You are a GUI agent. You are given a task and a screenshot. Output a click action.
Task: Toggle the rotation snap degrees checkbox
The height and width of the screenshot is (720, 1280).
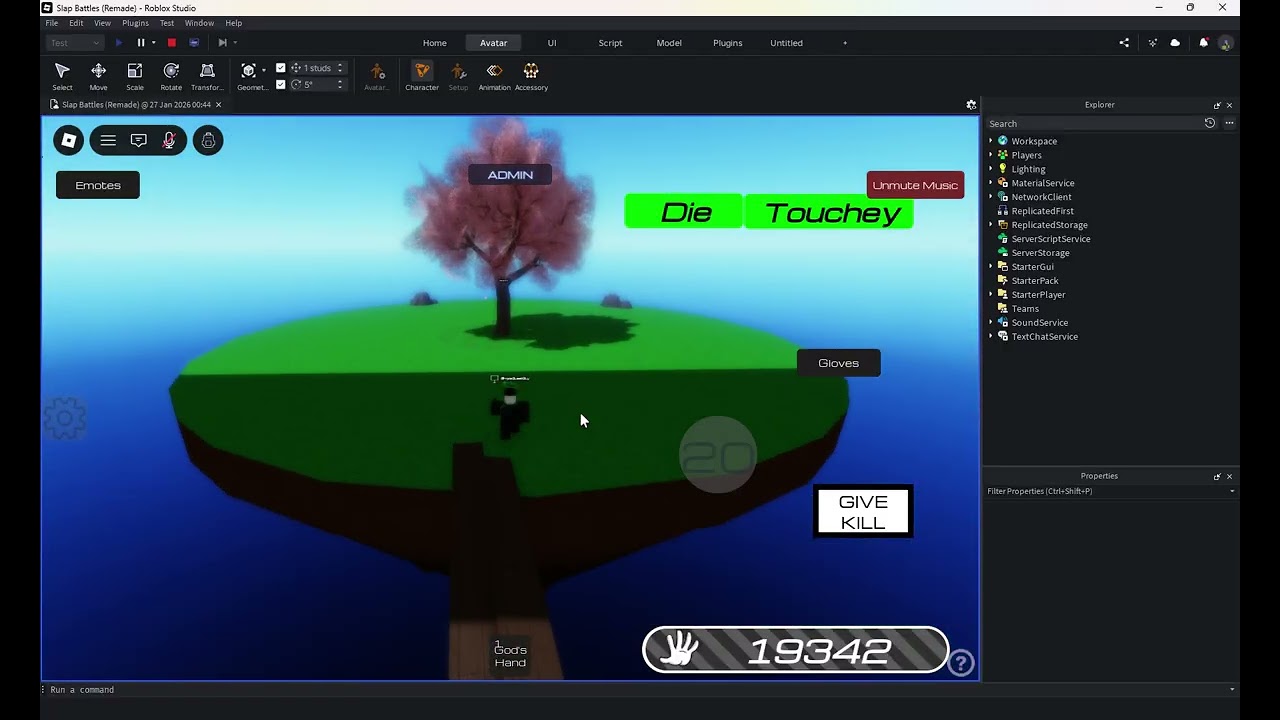(281, 84)
